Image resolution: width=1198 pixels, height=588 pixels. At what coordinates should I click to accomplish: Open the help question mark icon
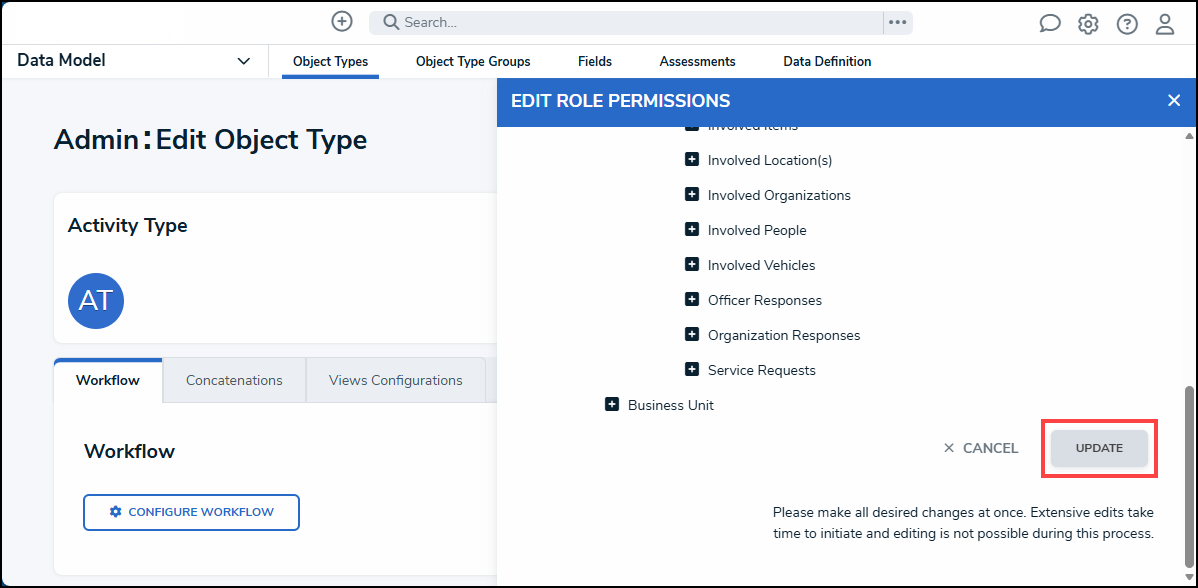[1127, 24]
